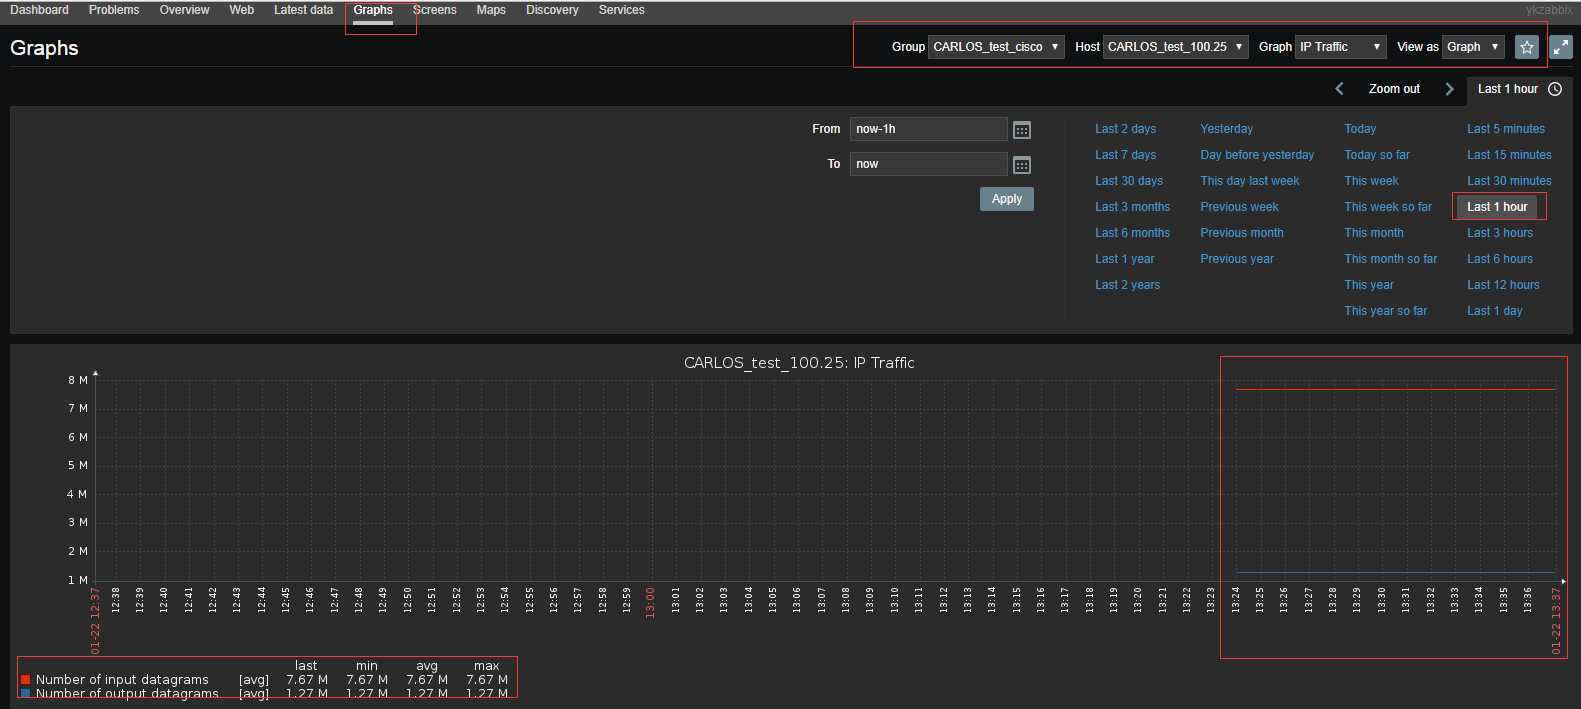Select Previous year range
This screenshot has height=709, width=1581.
[x=1237, y=259]
